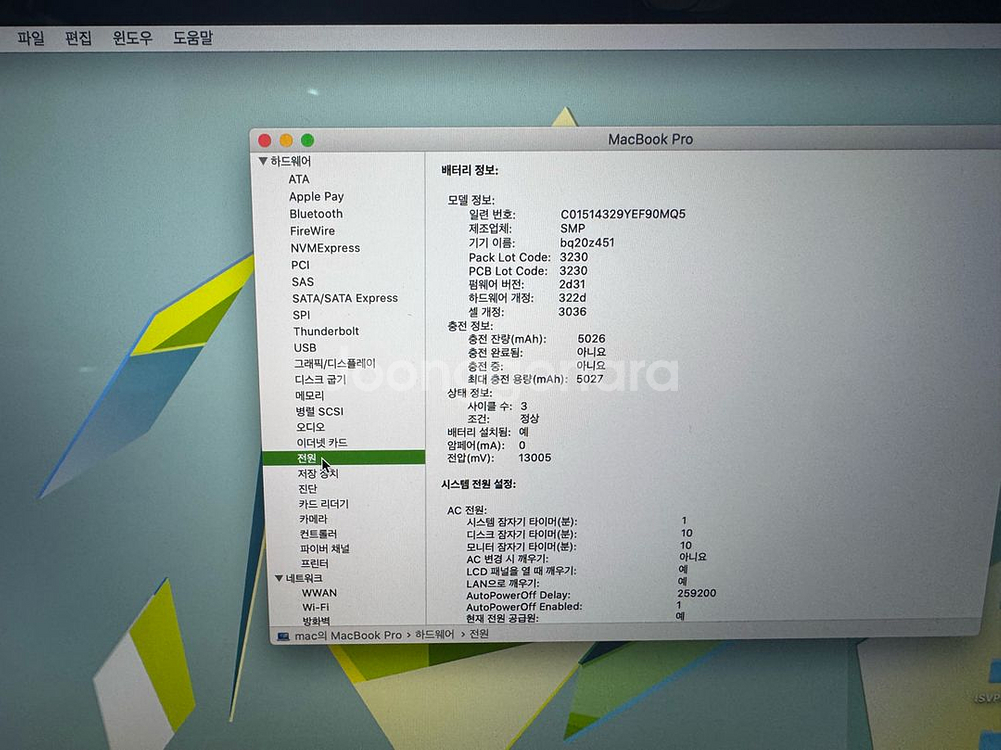Viewport: 1001px width, 750px height.
Task: Open the 도움말 menu
Action: (x=193, y=38)
